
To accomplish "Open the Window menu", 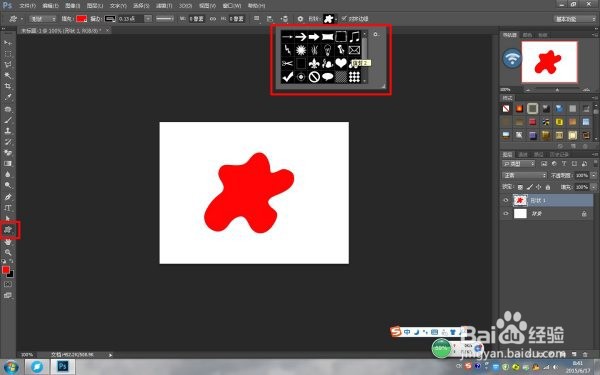I will (232, 6).
